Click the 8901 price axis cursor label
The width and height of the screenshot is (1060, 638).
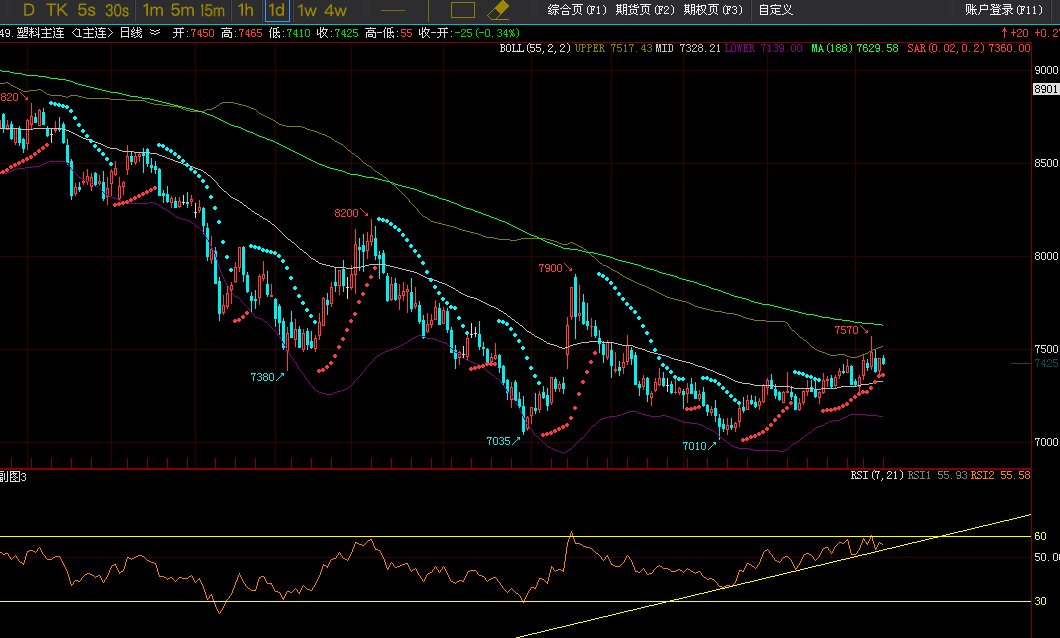(x=1046, y=89)
